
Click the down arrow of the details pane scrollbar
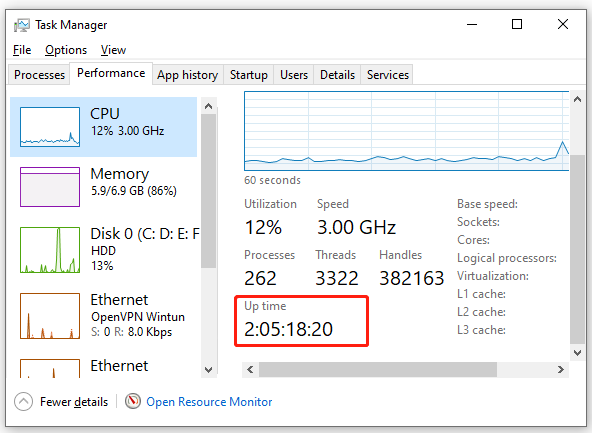577,353
